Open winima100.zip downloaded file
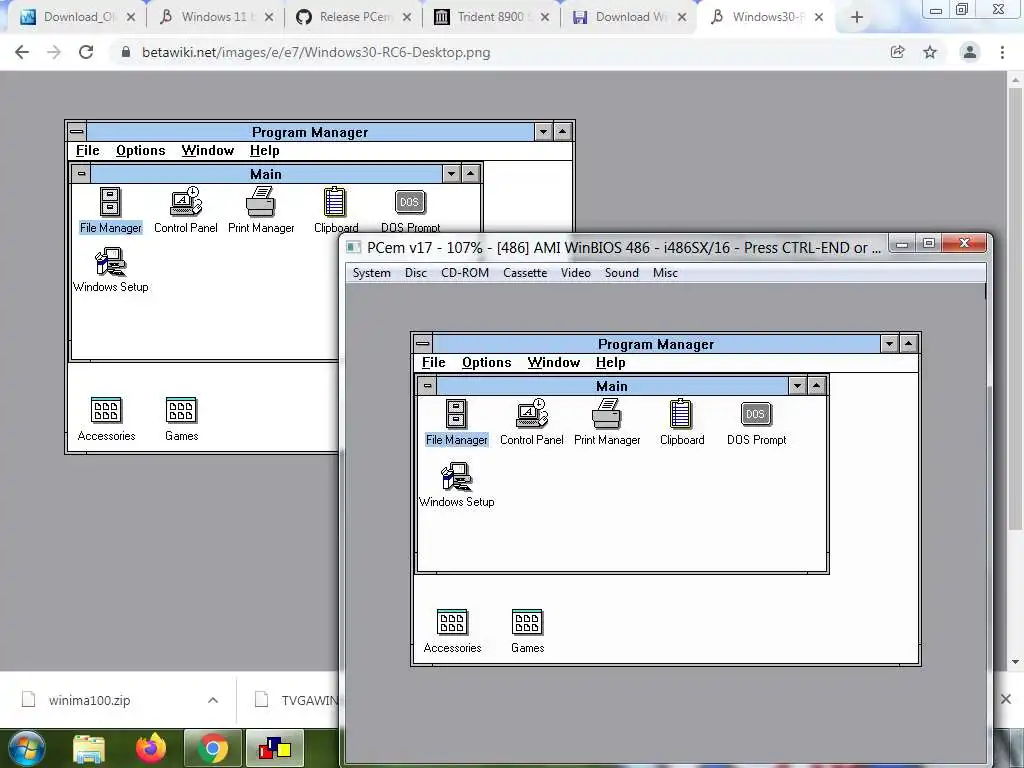 click(x=89, y=700)
